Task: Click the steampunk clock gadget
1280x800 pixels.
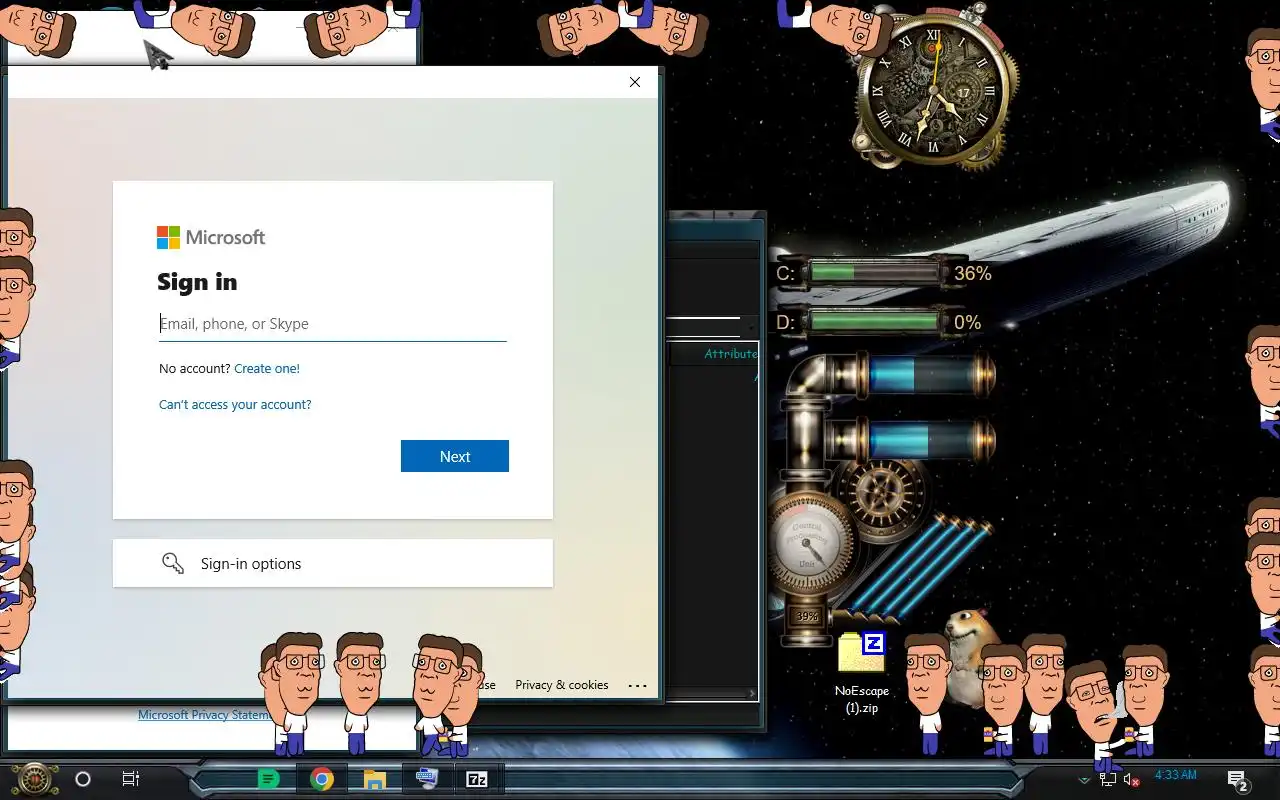Action: click(x=934, y=90)
